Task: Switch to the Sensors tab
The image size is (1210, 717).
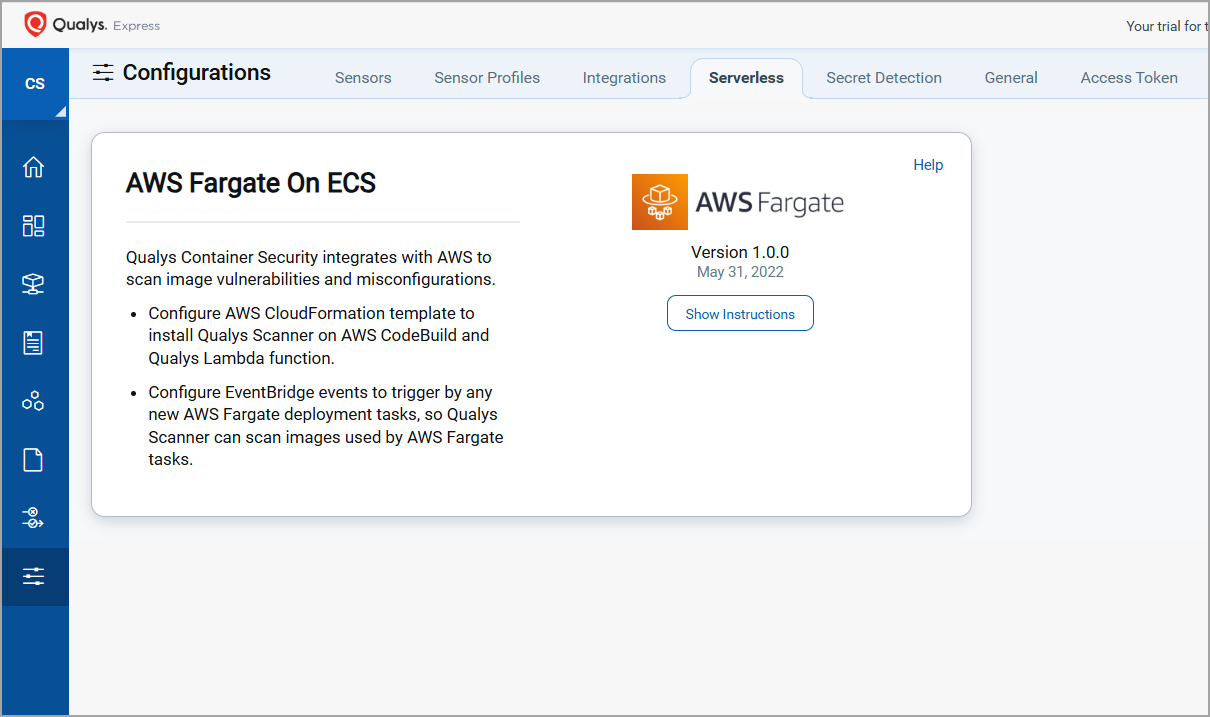Action: [363, 78]
